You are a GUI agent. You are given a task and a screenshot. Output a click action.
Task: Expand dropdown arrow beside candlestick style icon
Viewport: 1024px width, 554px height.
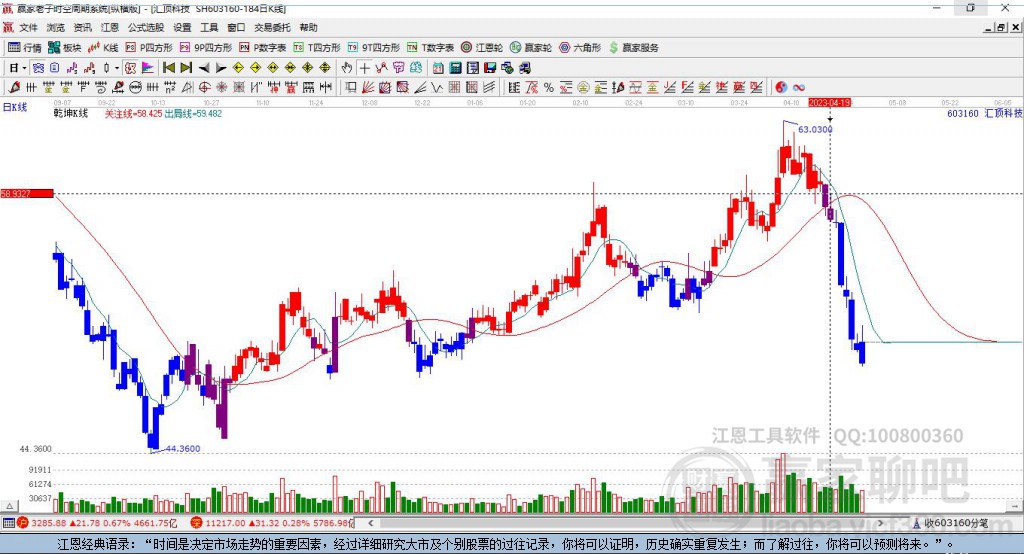117,68
